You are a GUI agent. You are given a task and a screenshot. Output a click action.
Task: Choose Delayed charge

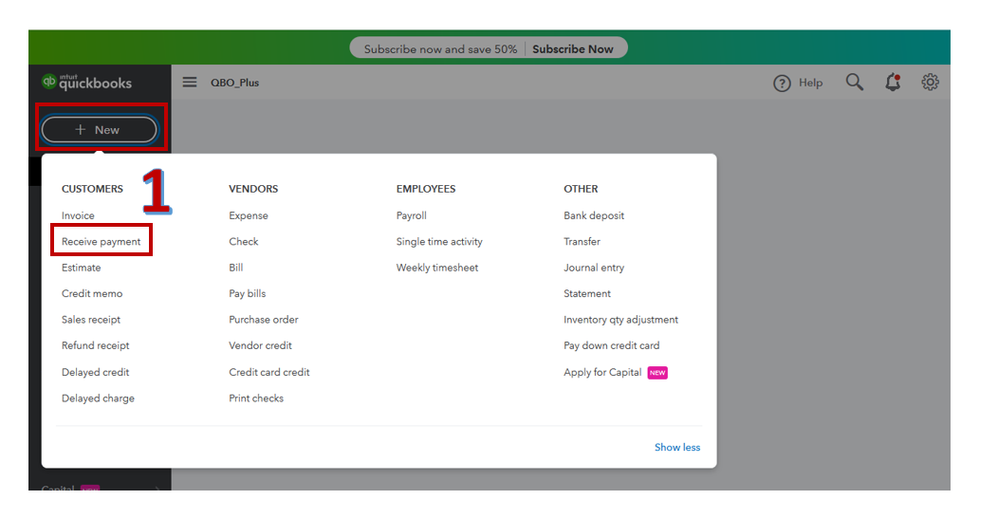98,398
